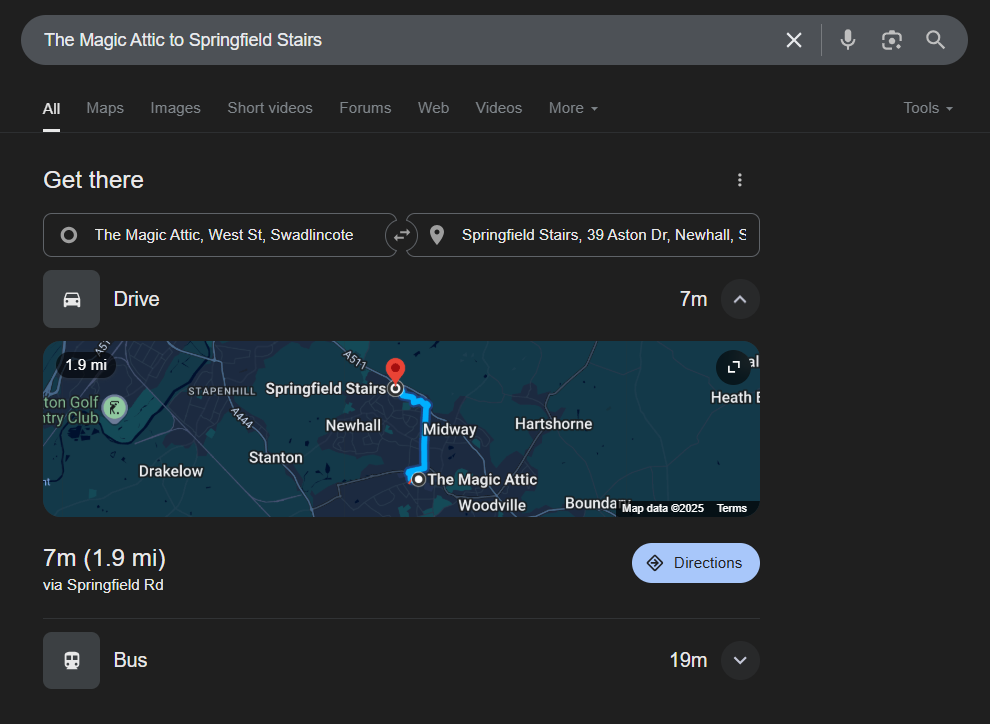Click the Bus 19m duration text
The image size is (990, 724).
(x=688, y=660)
